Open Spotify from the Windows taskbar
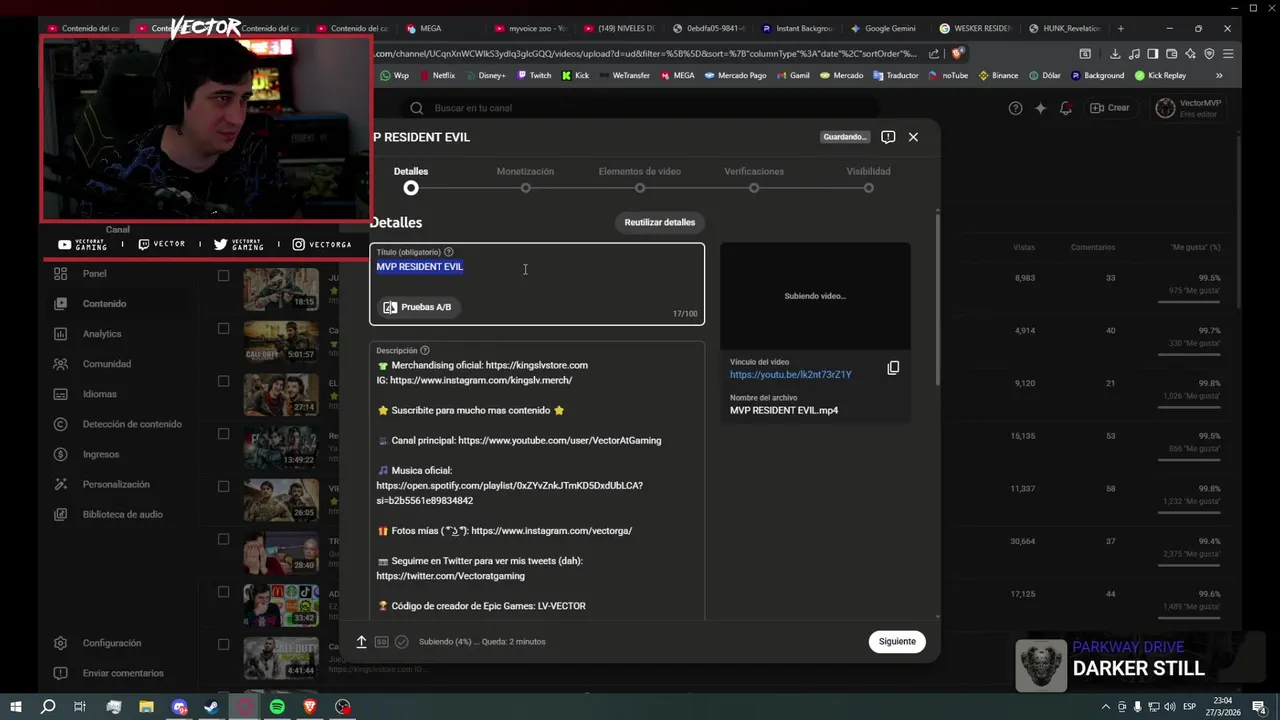 [277, 707]
